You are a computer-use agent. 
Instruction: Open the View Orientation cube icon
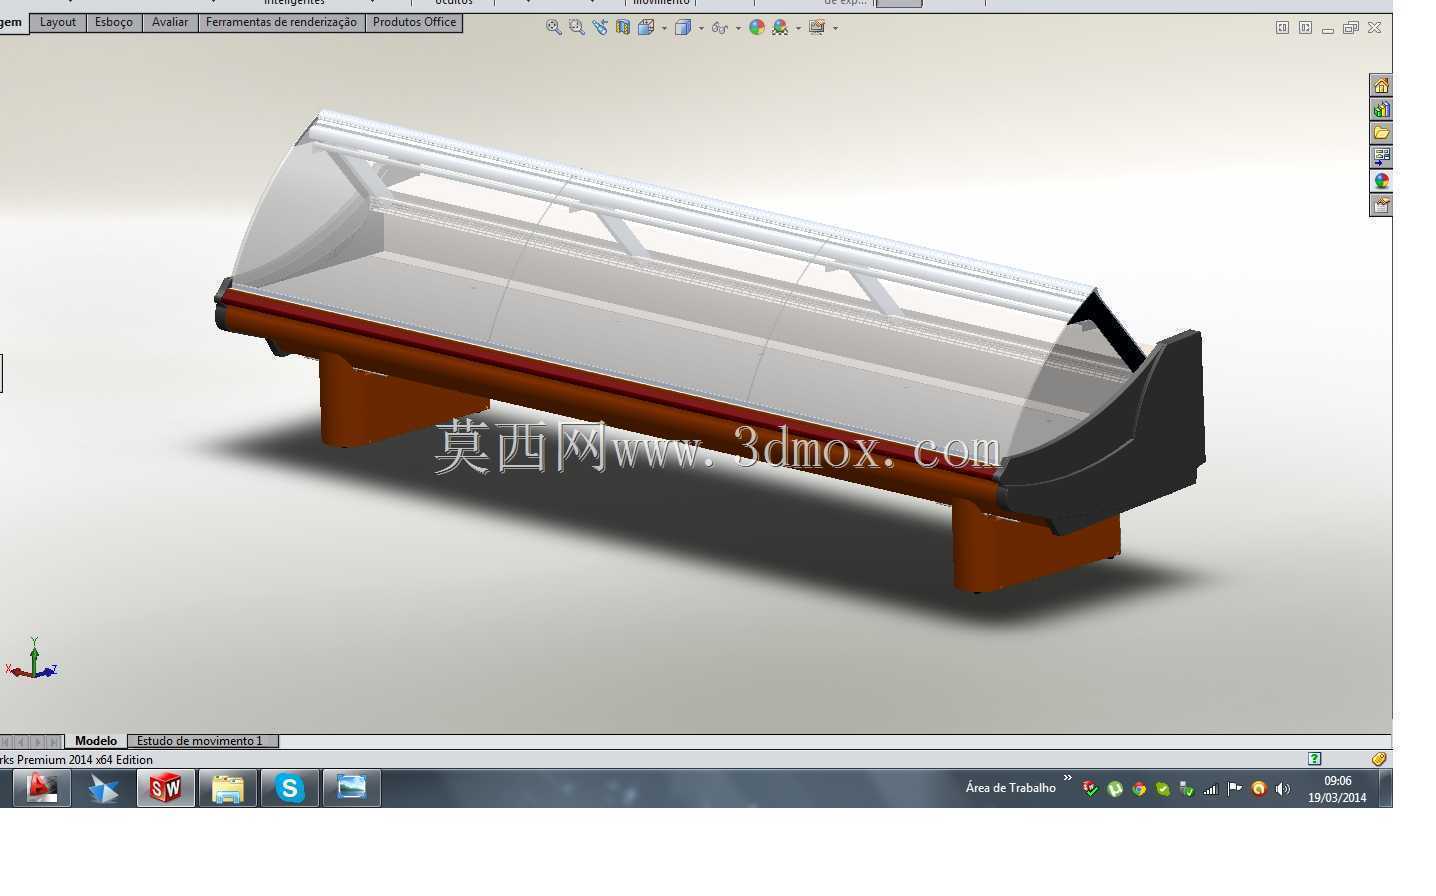(x=646, y=28)
